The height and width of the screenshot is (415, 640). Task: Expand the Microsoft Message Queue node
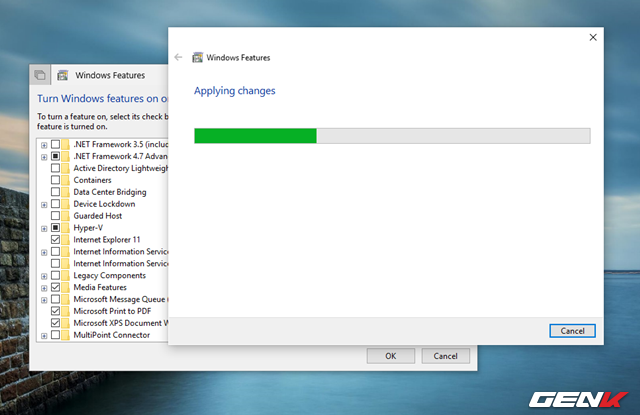[44, 300]
